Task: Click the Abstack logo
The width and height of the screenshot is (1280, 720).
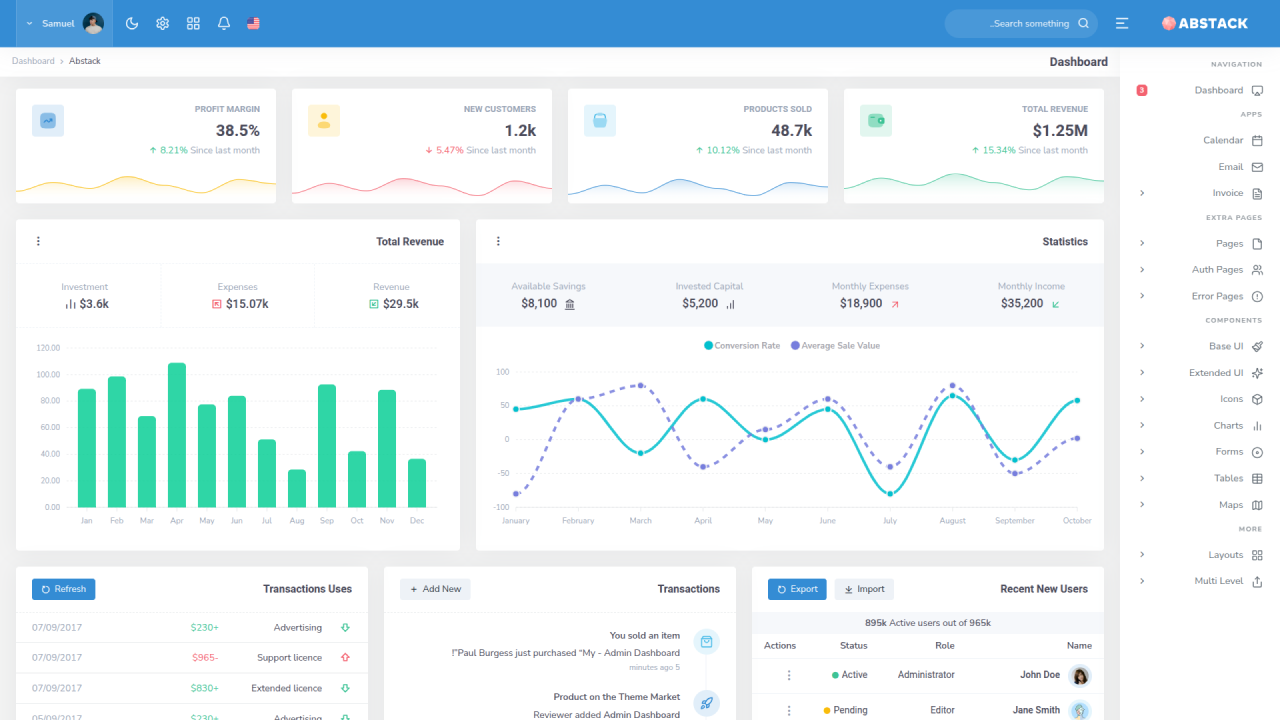Action: 1205,23
